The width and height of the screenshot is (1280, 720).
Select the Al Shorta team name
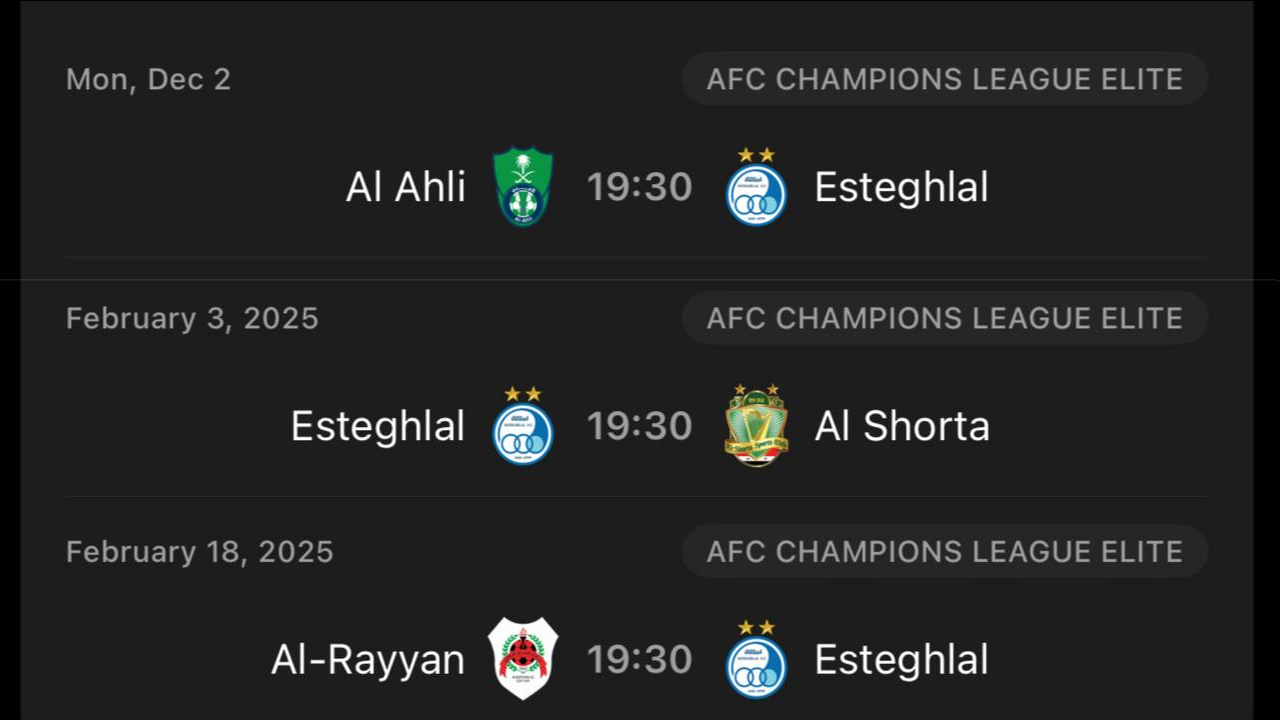point(901,426)
